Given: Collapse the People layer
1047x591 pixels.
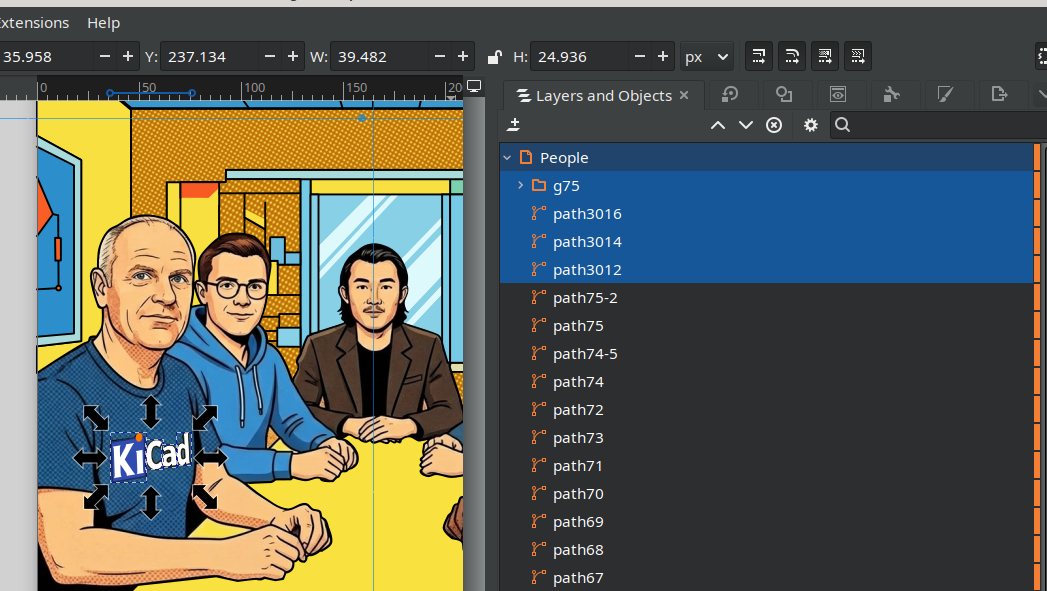Looking at the screenshot, I should [507, 157].
